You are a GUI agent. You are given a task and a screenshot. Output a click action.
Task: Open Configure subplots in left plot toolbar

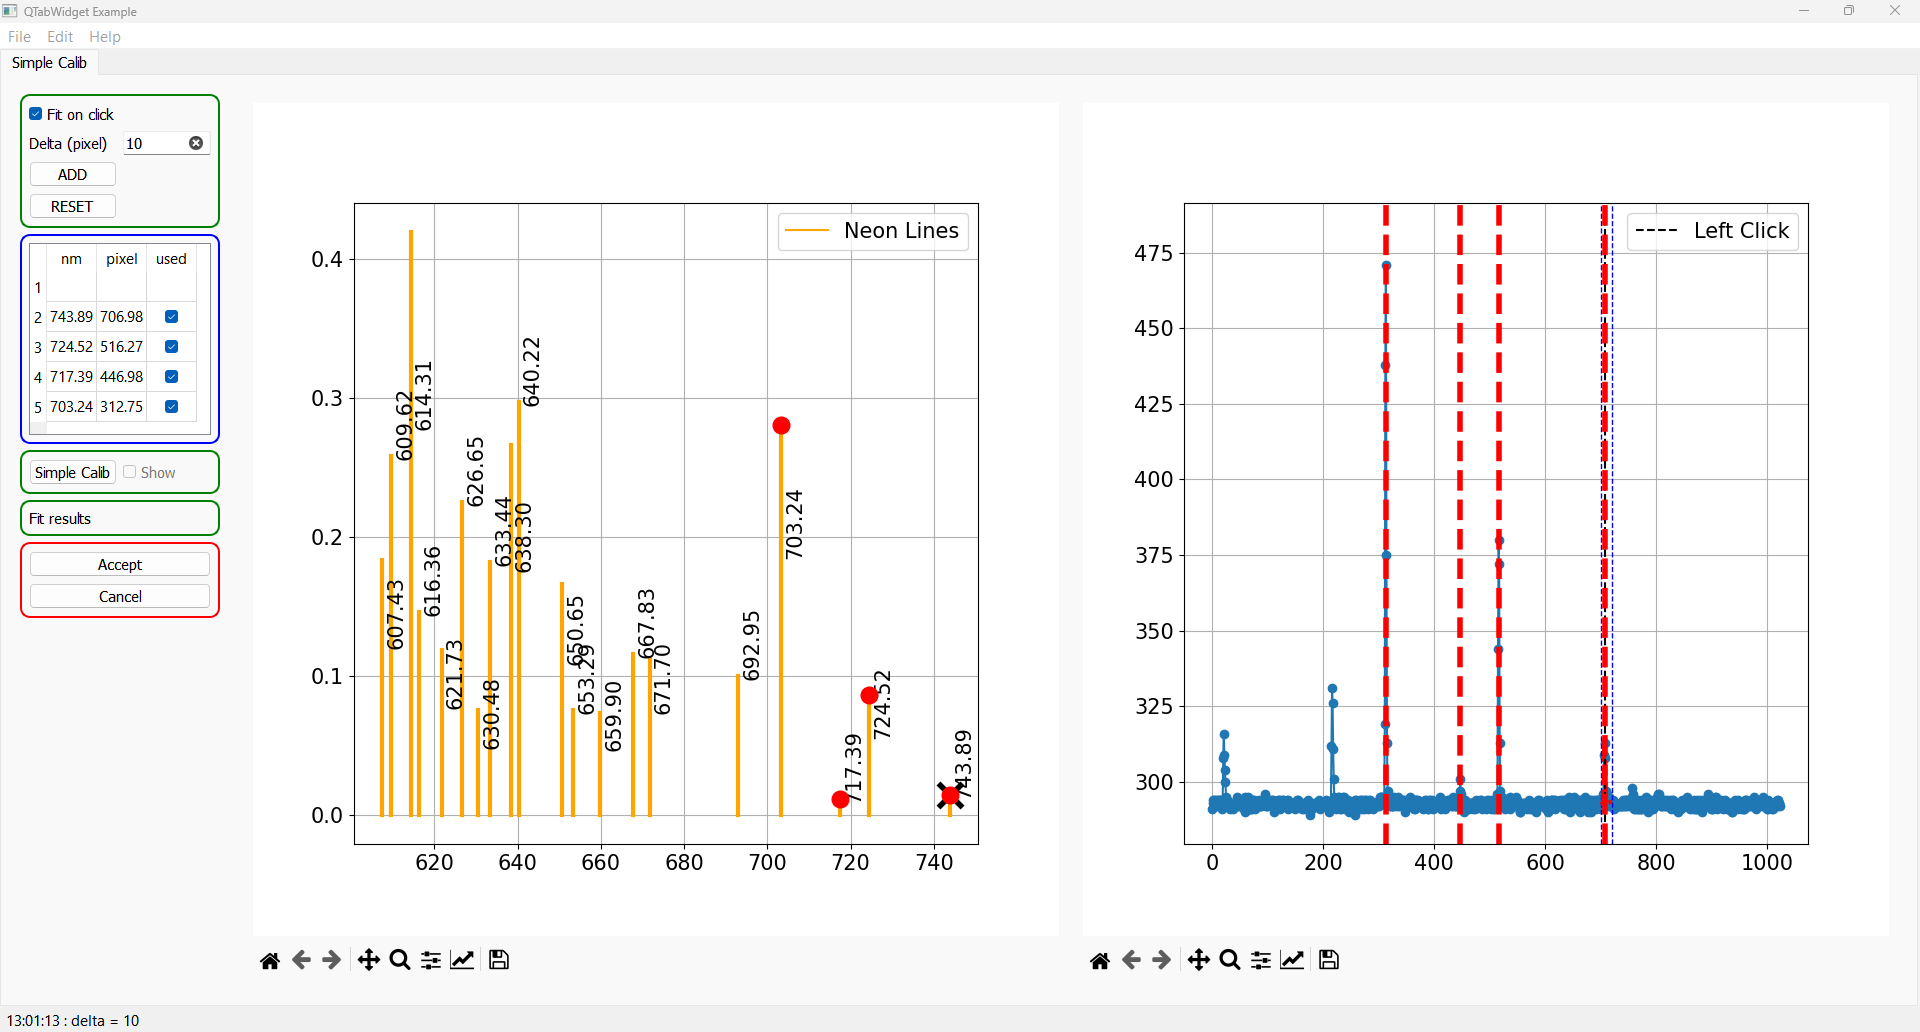pos(431,961)
